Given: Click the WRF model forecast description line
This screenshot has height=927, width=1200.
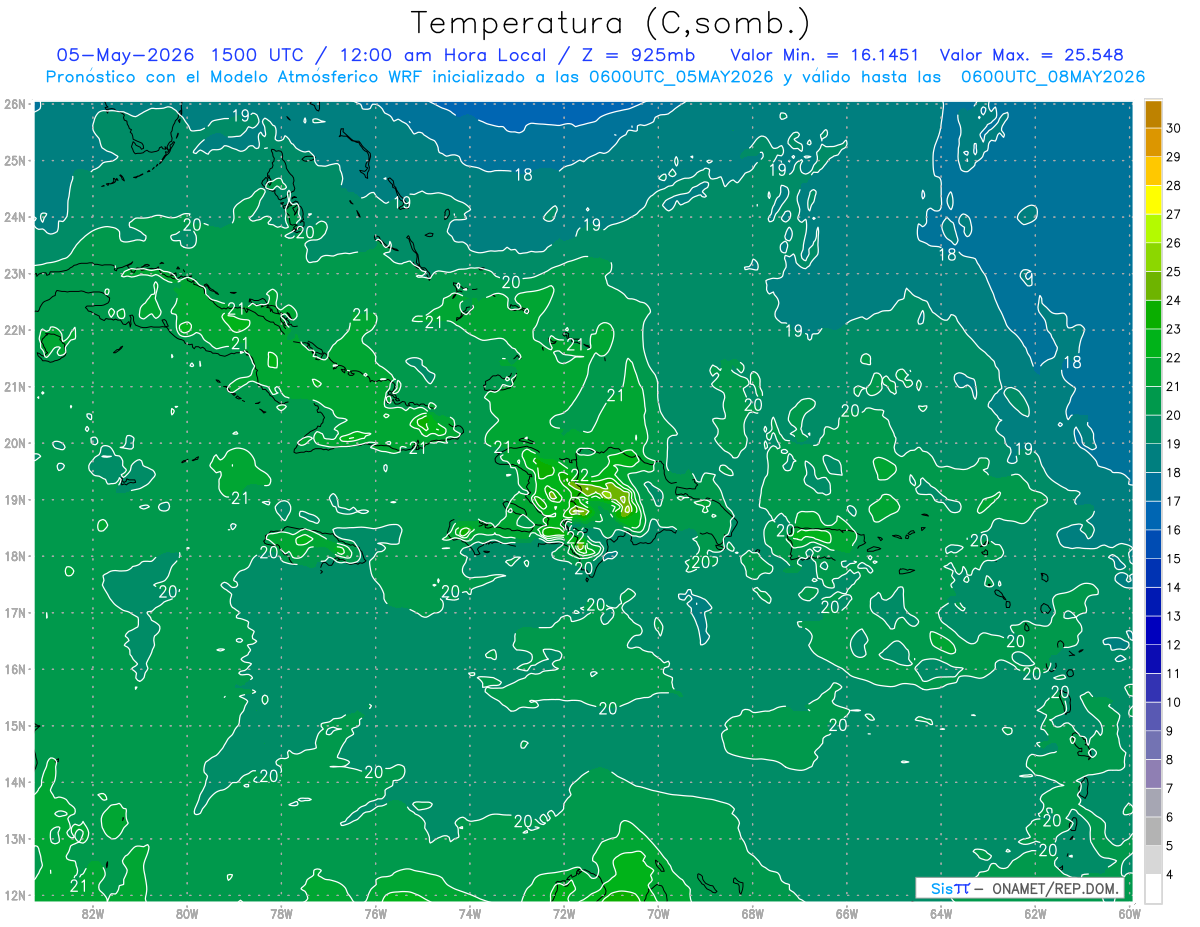Looking at the screenshot, I should 596,77.
